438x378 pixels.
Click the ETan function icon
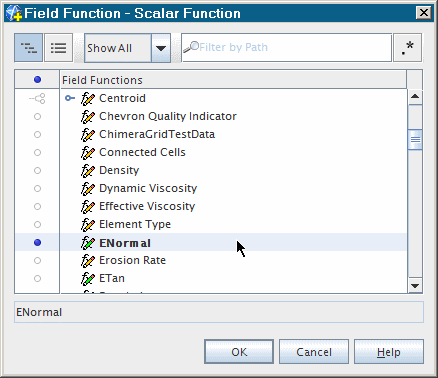coord(88,279)
